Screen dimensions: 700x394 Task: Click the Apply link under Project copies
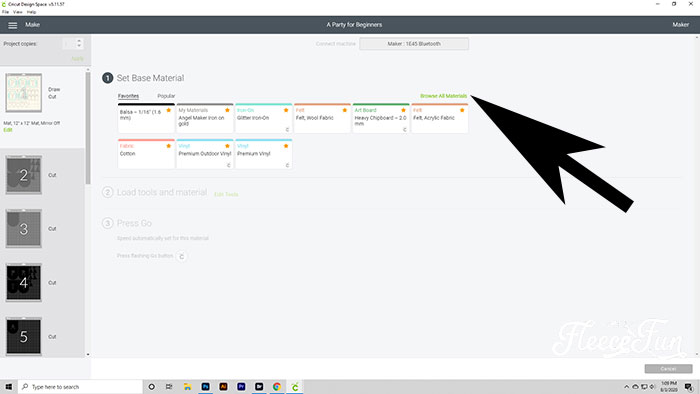(77, 58)
